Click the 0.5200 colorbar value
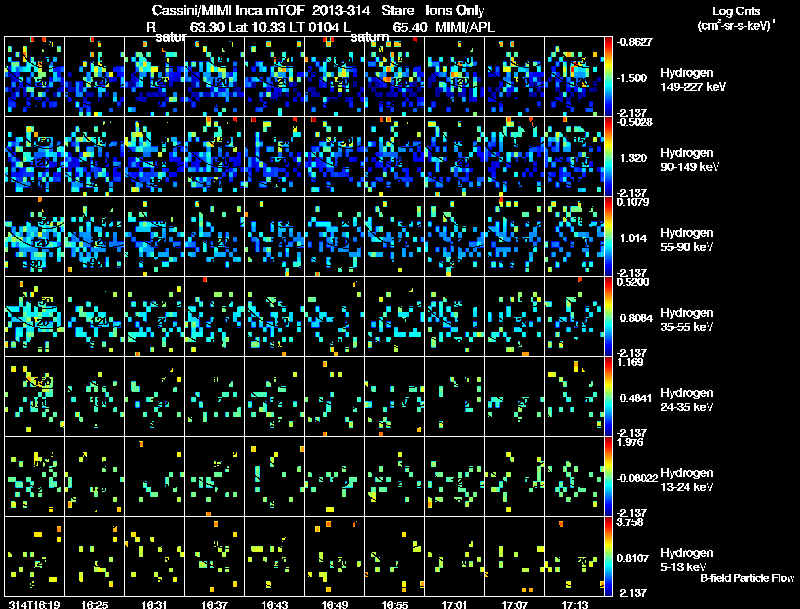 pyautogui.click(x=633, y=282)
